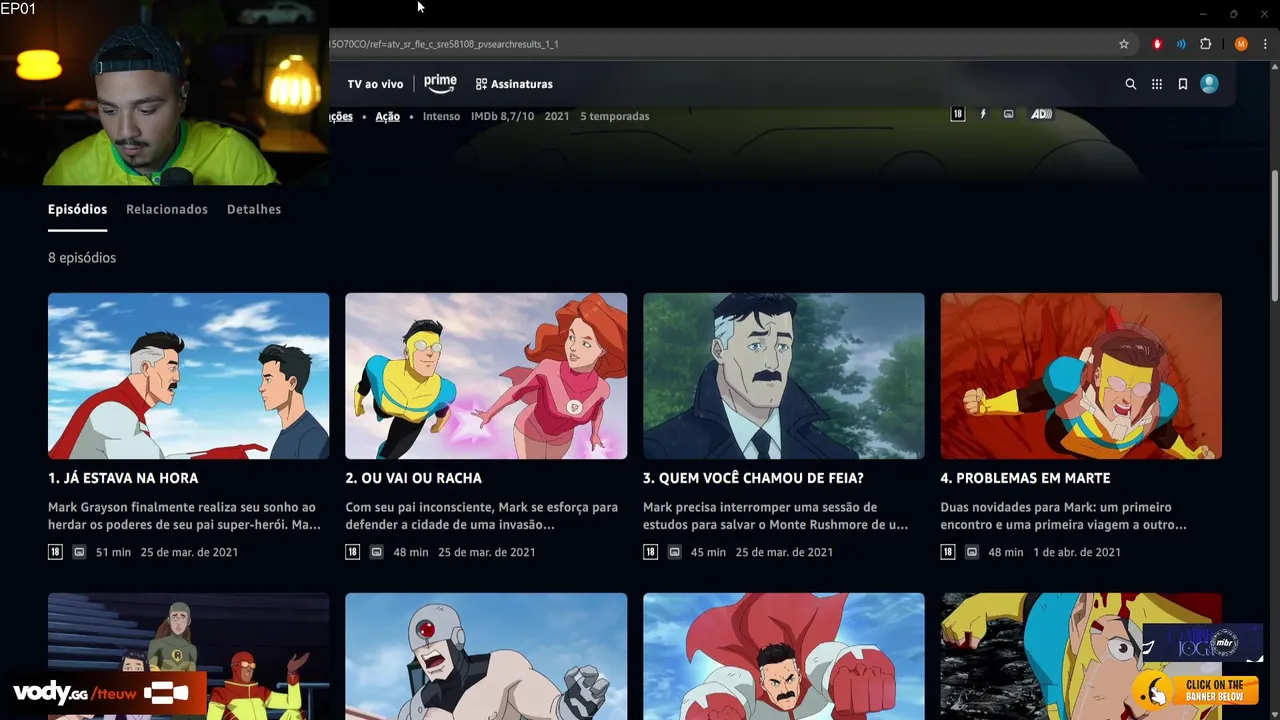Screen dimensions: 1280x720
Task: Click the Prime logo
Action: (440, 83)
